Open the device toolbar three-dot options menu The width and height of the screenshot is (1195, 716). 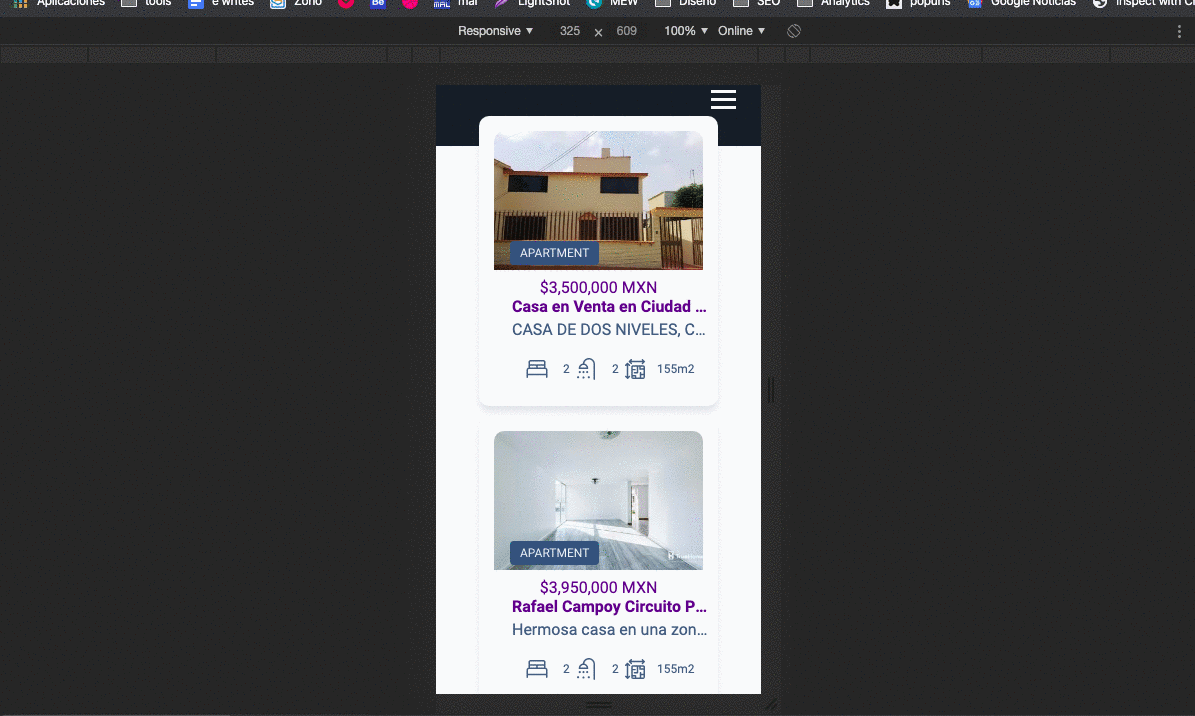(1179, 31)
